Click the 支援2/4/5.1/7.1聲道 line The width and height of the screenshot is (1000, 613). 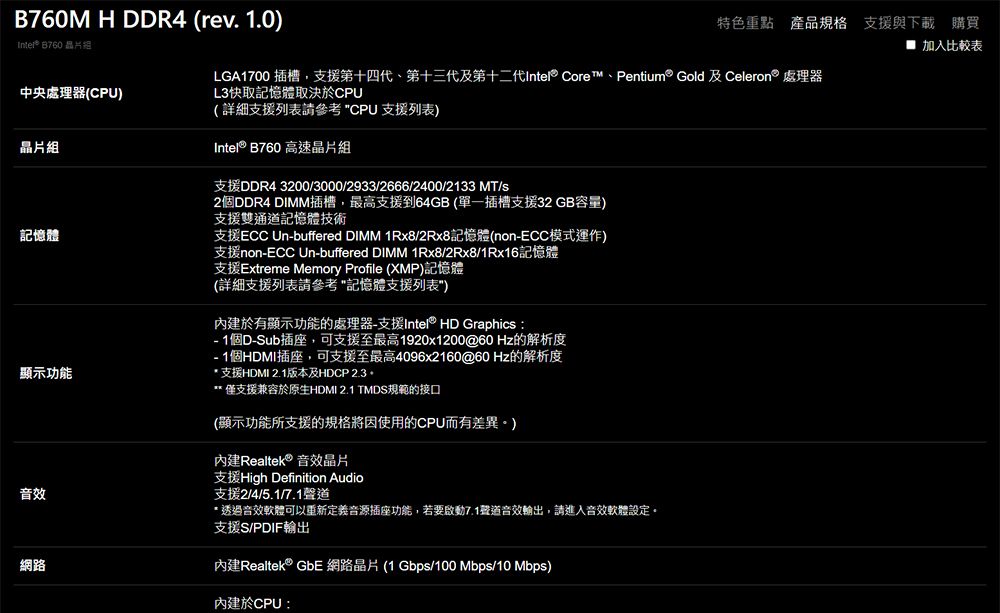(x=272, y=494)
